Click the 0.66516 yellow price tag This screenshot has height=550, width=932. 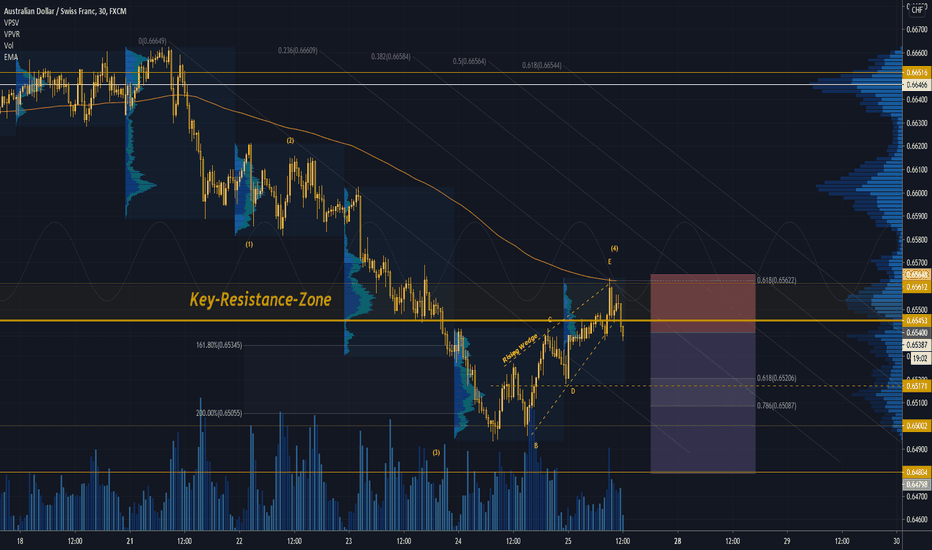916,73
